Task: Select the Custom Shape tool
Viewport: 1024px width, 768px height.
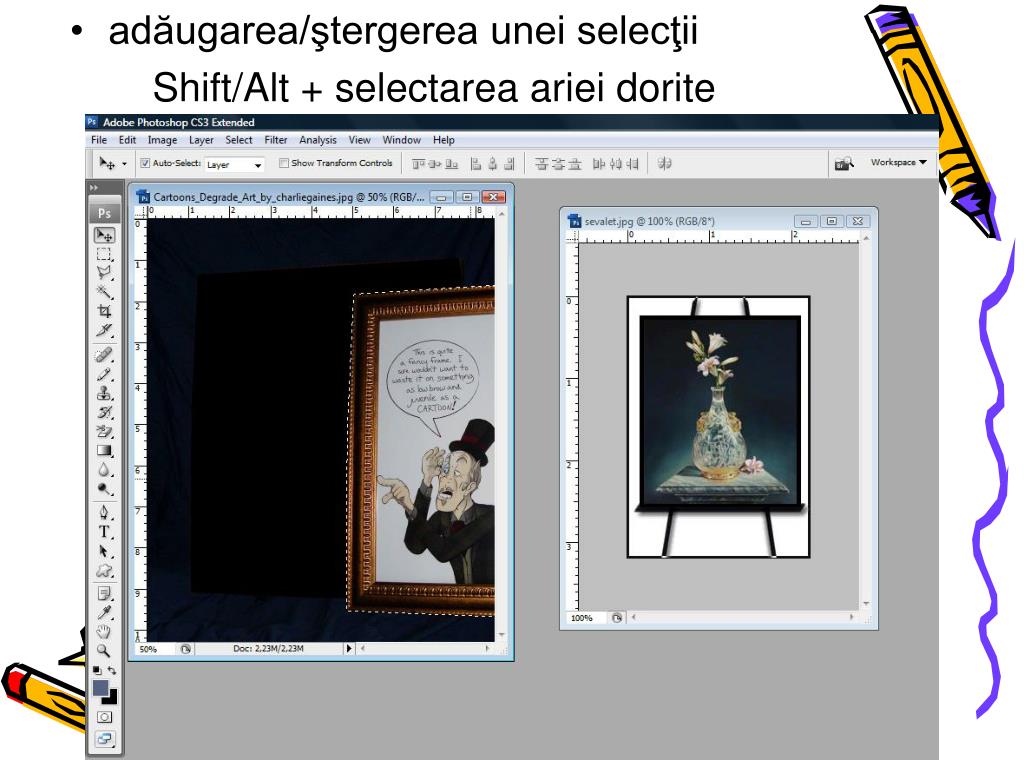Action: [104, 570]
